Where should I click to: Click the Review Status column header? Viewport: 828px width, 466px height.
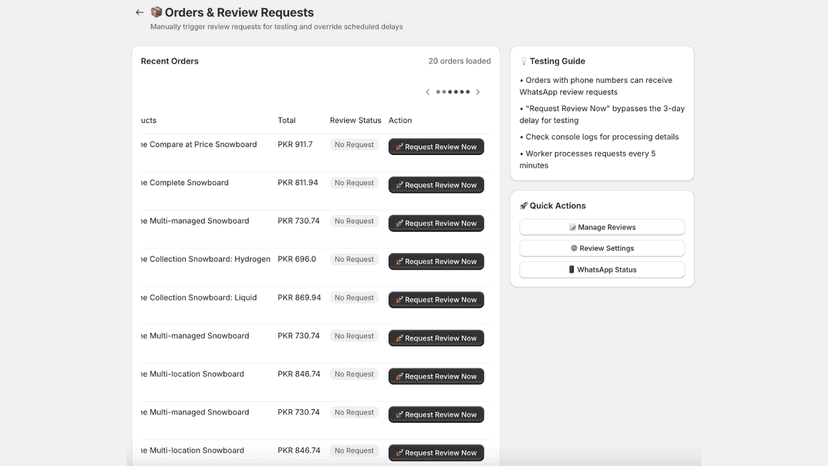click(x=355, y=120)
